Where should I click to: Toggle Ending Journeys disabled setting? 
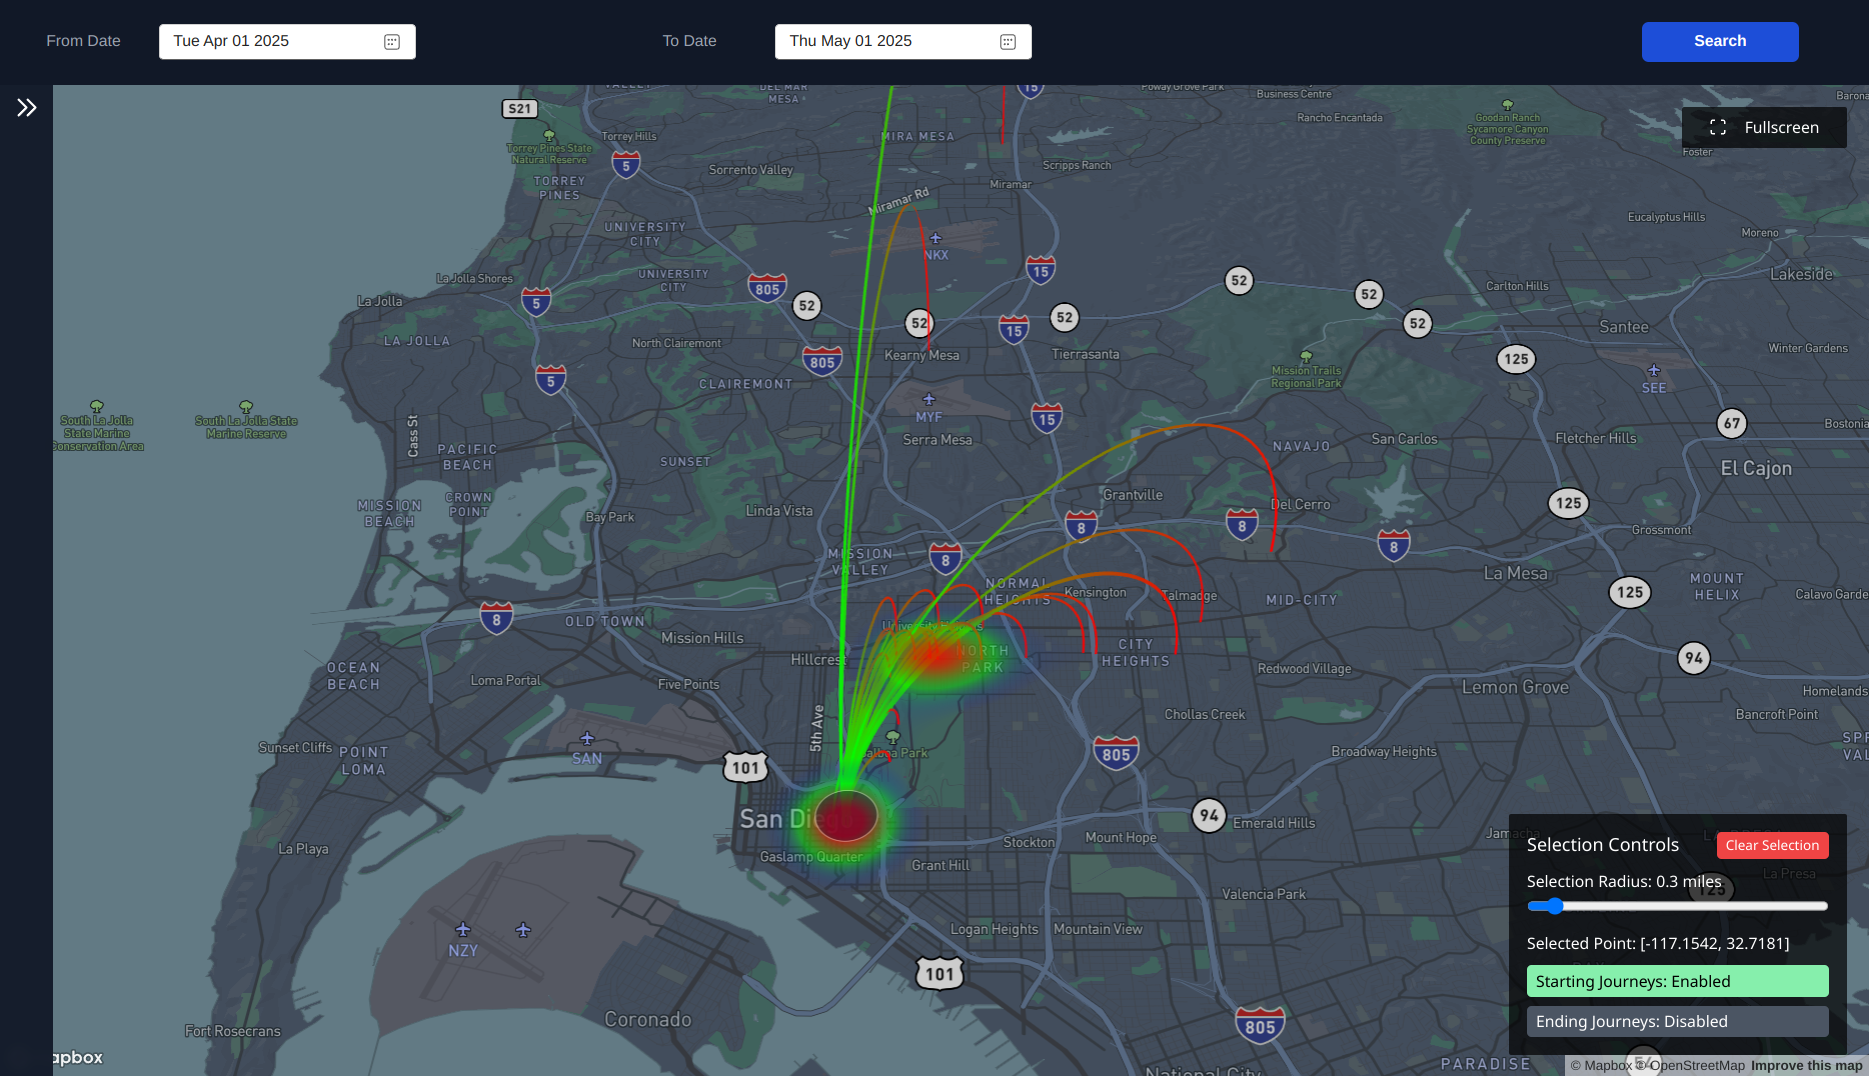pos(1677,1022)
